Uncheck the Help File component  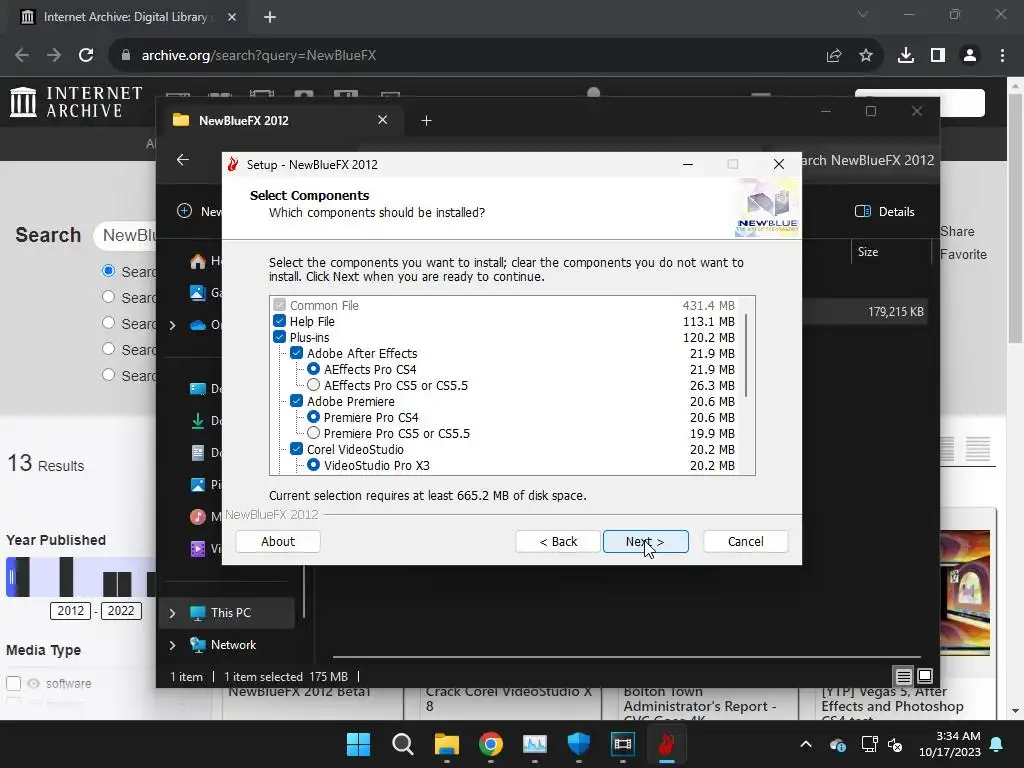pyautogui.click(x=280, y=321)
